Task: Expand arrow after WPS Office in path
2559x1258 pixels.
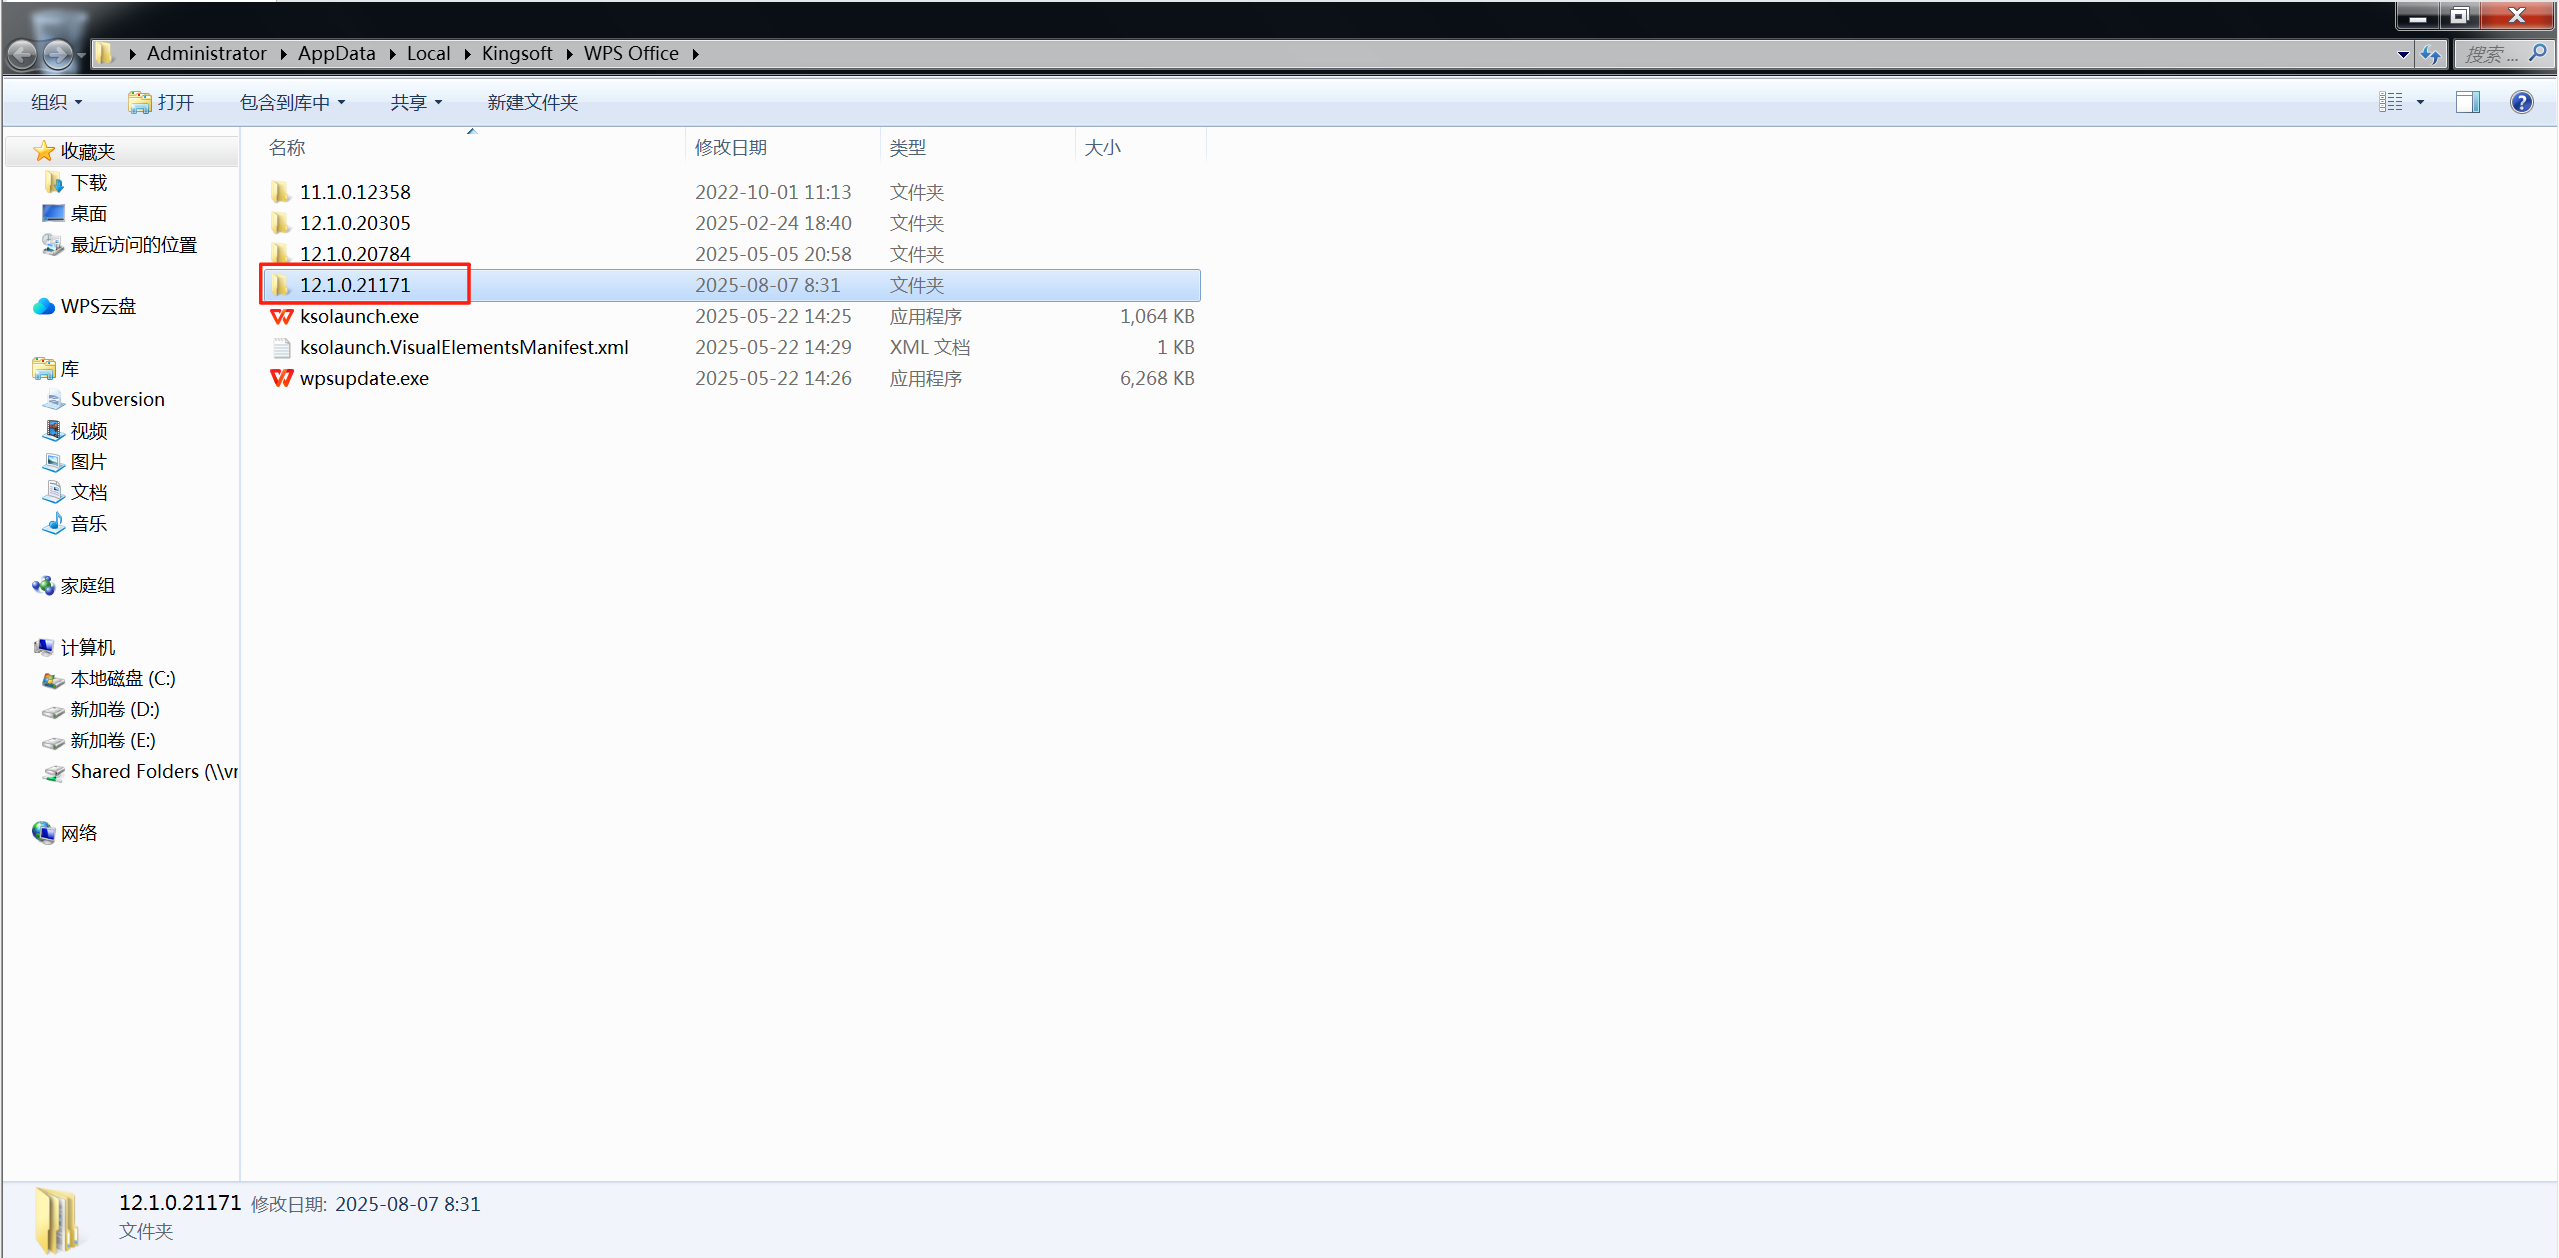Action: pos(695,54)
